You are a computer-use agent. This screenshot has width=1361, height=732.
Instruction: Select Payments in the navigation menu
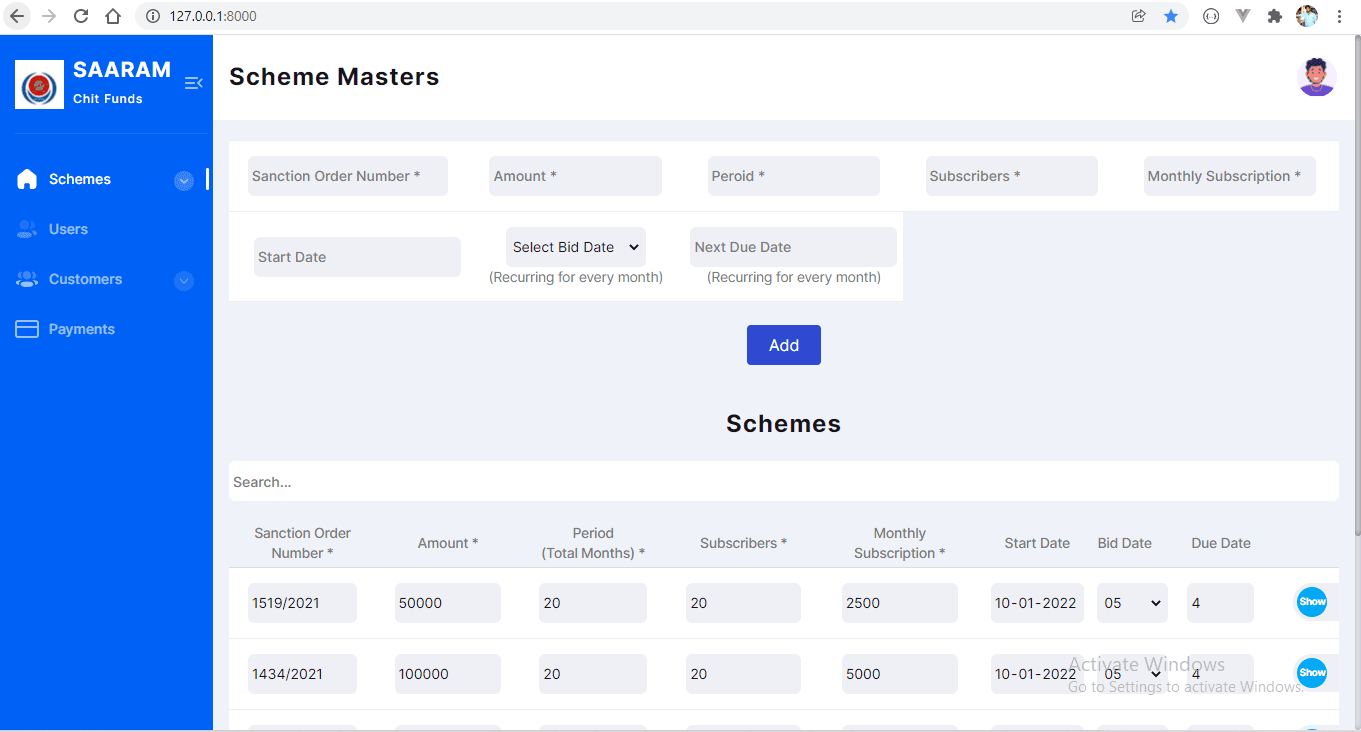pyautogui.click(x=81, y=328)
